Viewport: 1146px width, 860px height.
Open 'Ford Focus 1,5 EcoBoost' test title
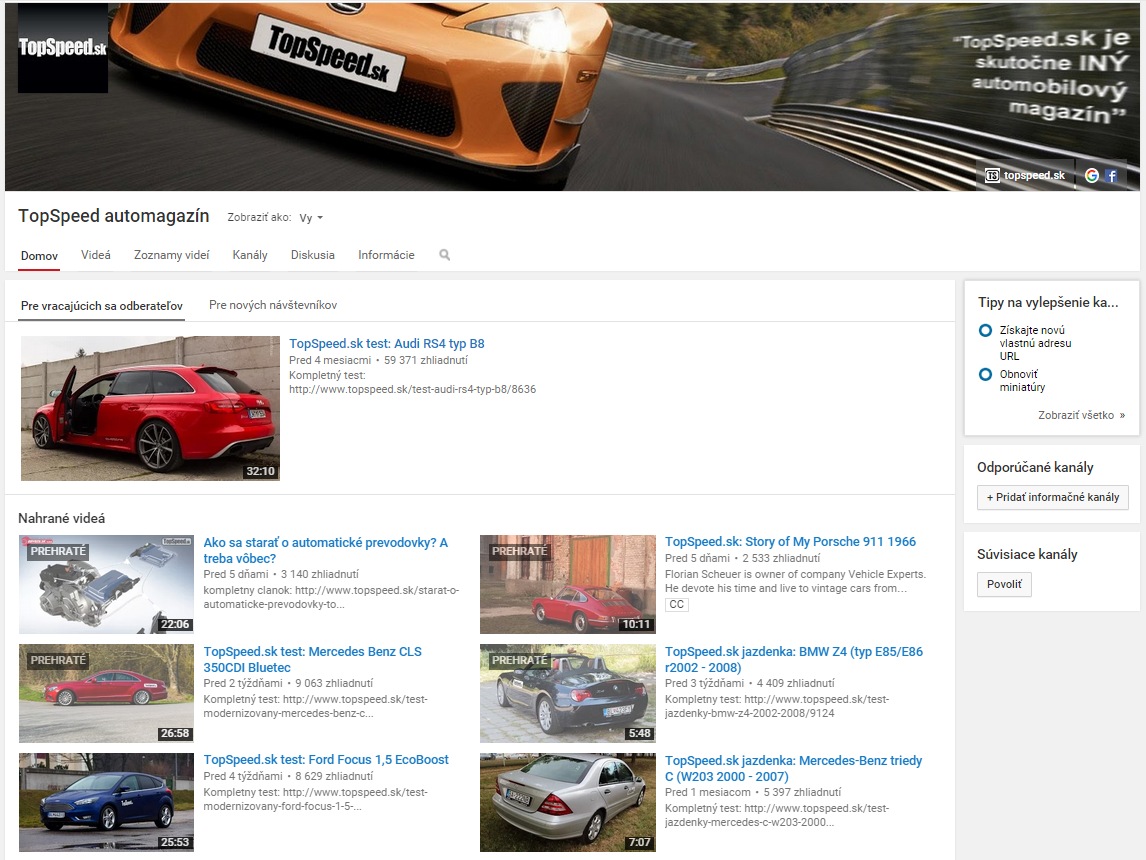(326, 760)
